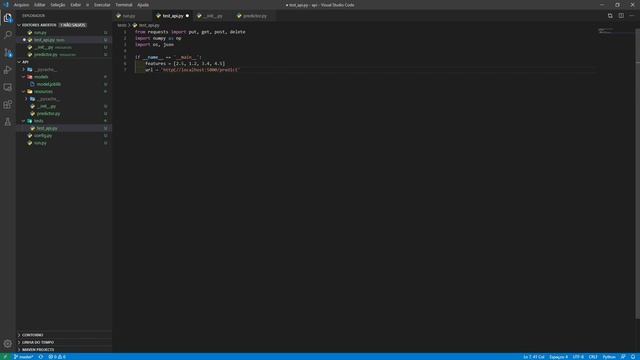Open the Manage gear menu
The width and height of the screenshot is (640, 360).
(x=8, y=344)
